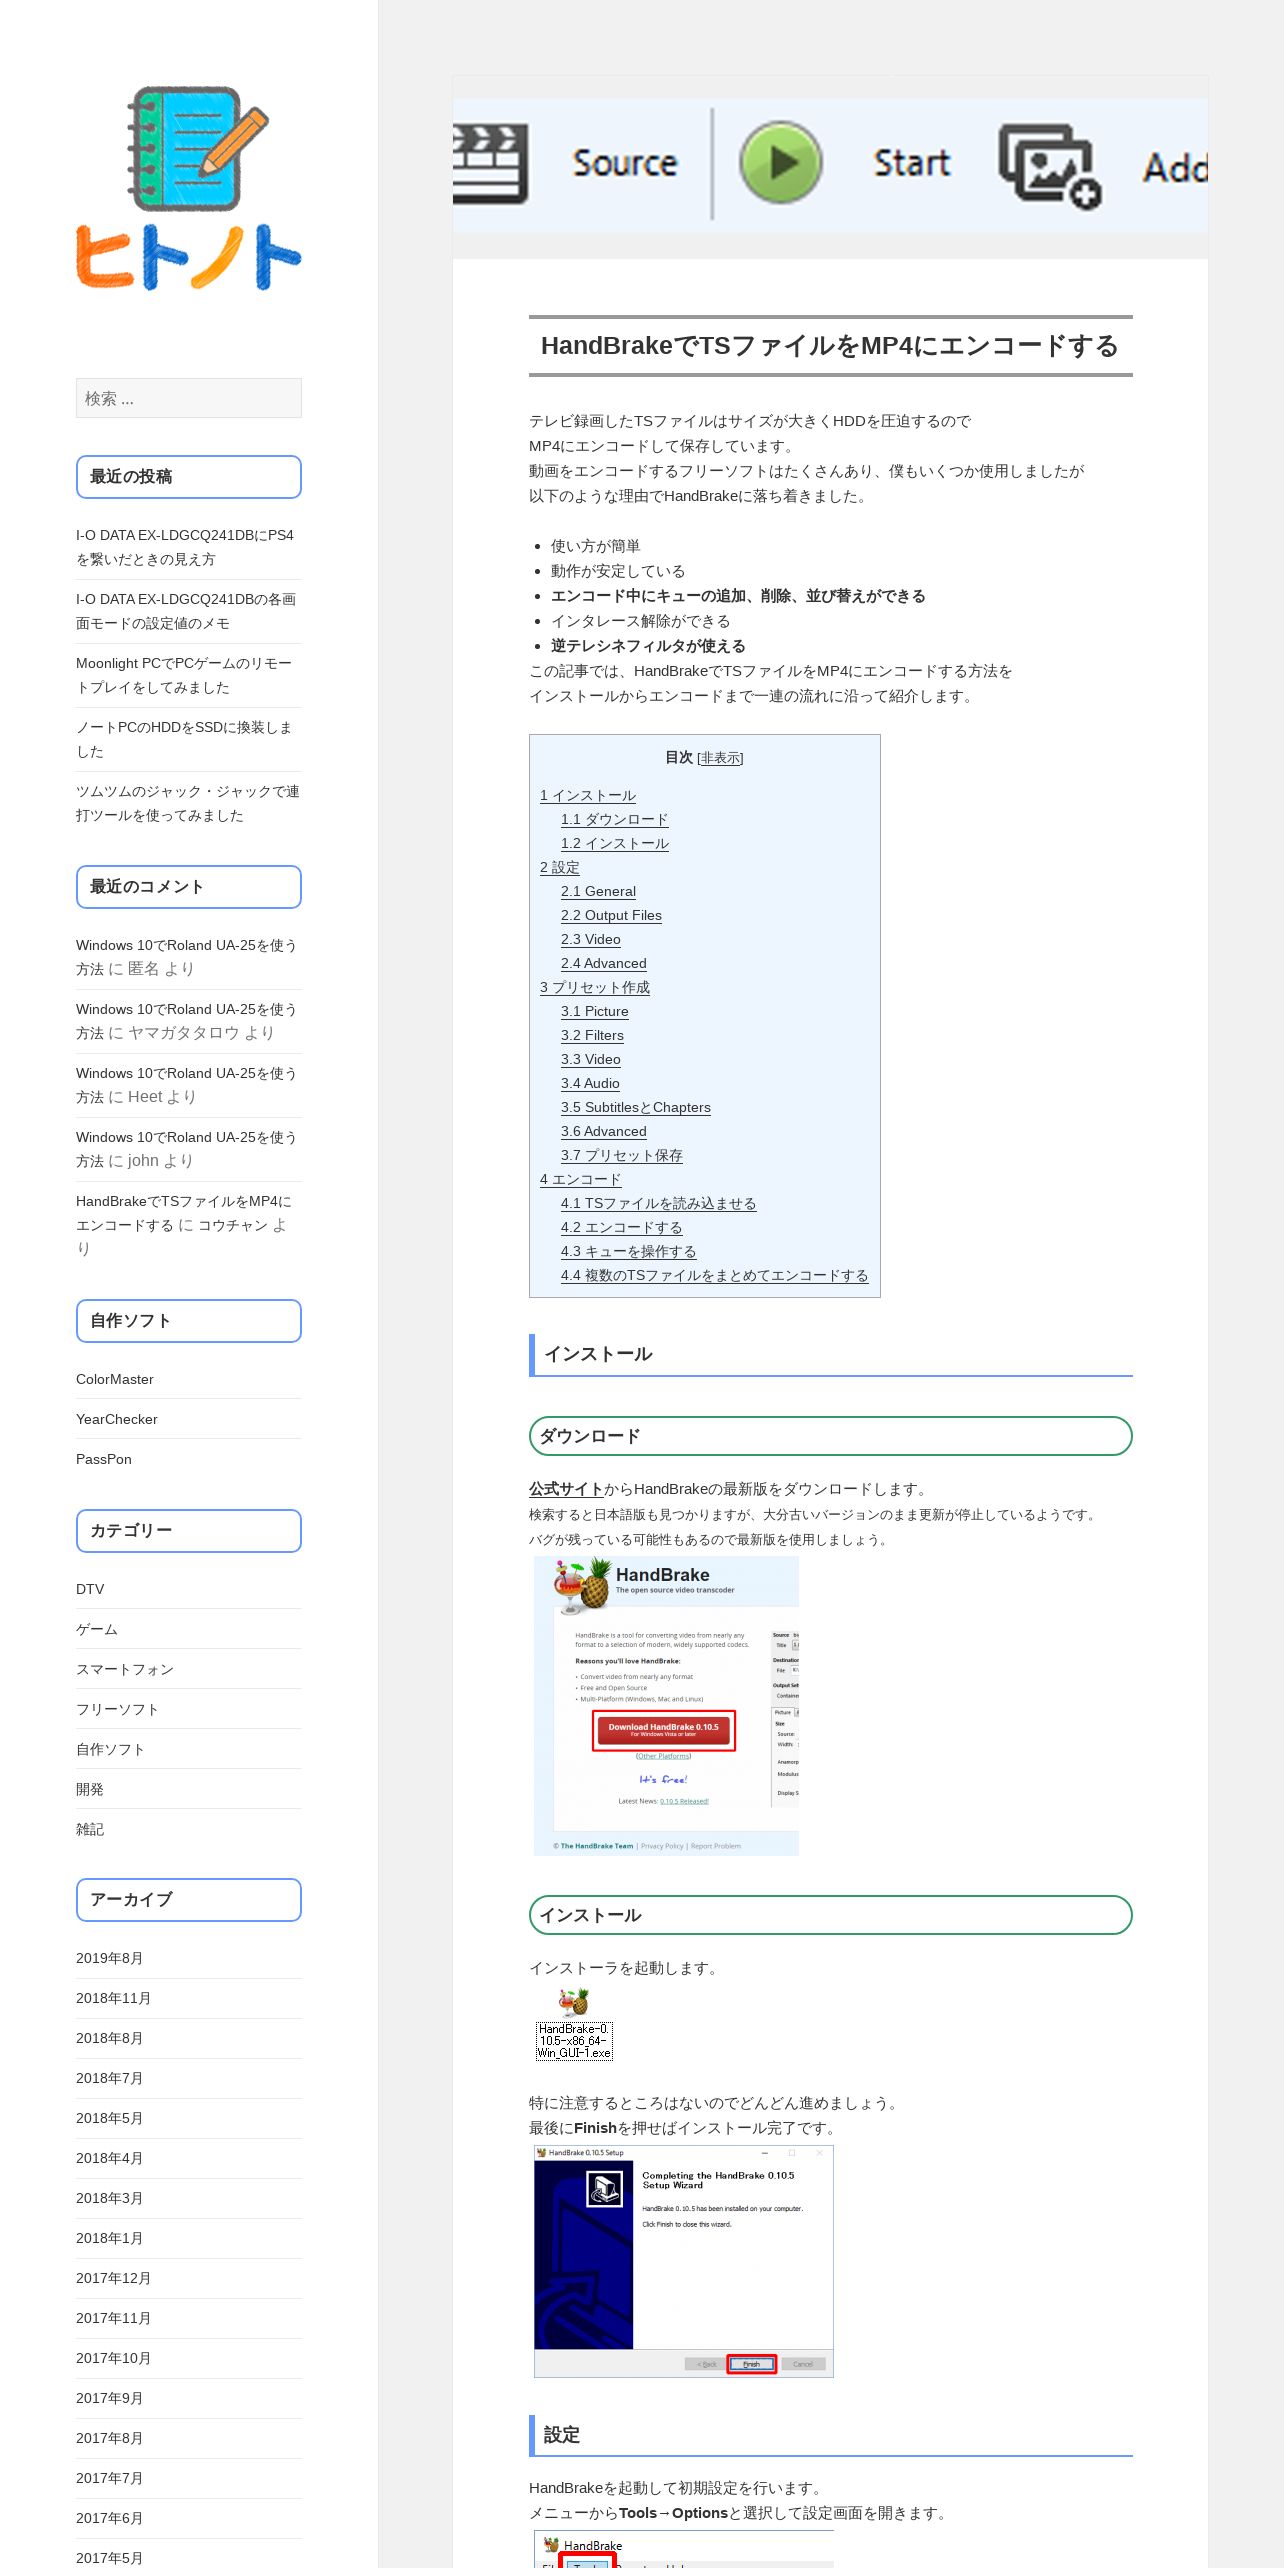Jump to TOC item 3.1 Picture
Image resolution: width=1284 pixels, height=2568 pixels.
pos(595,1011)
